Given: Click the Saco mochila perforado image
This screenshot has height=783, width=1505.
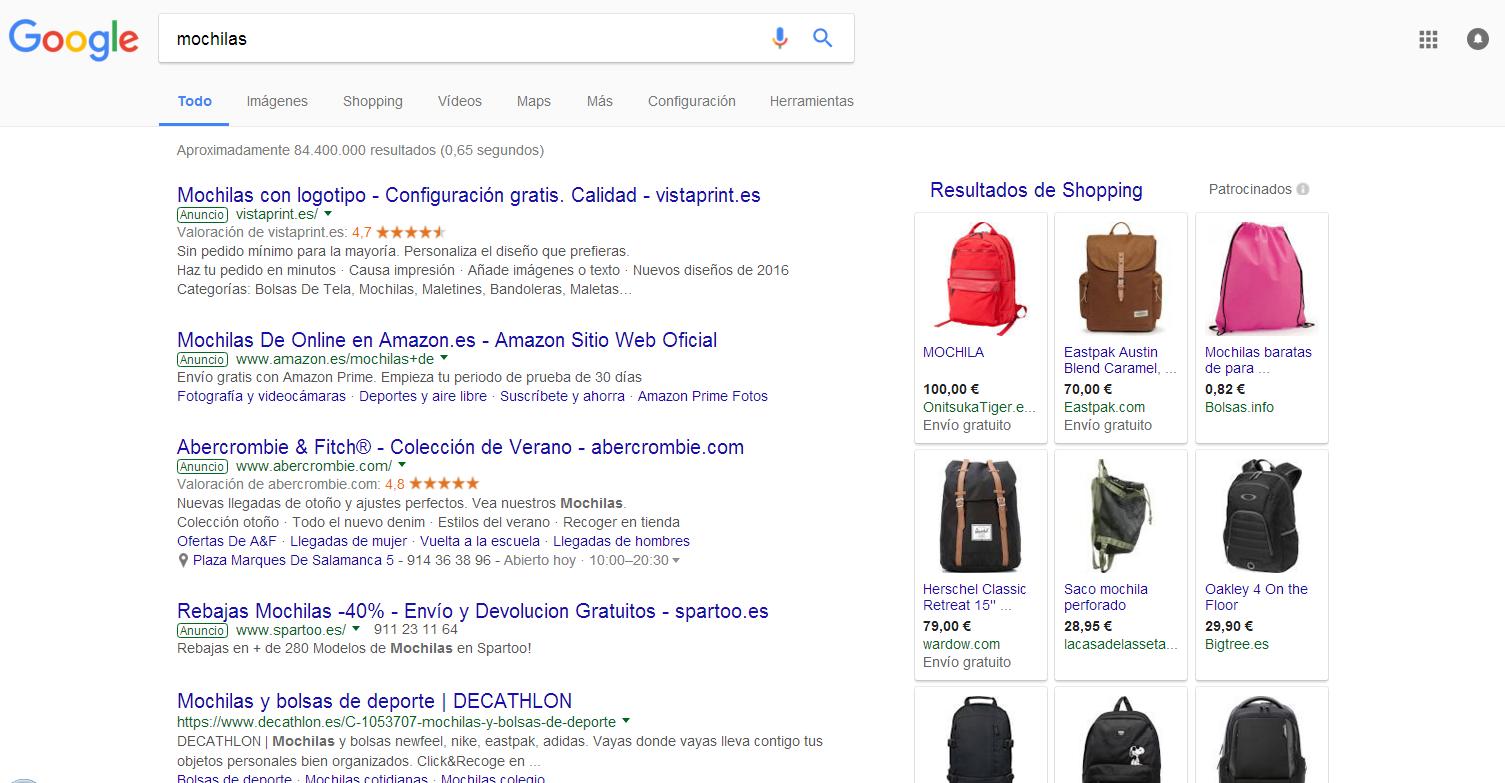Looking at the screenshot, I should 1121,516.
